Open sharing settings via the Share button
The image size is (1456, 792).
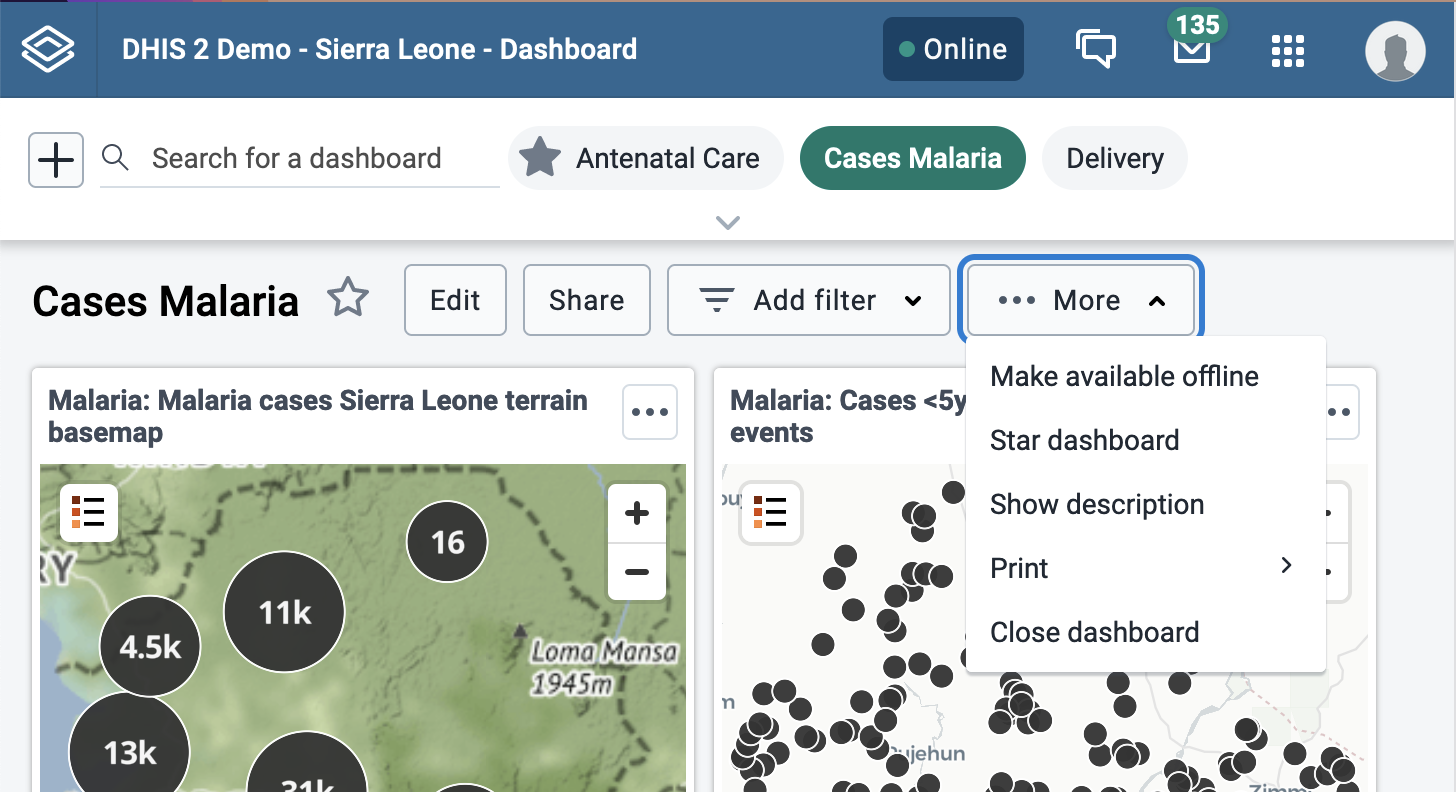[x=586, y=299]
